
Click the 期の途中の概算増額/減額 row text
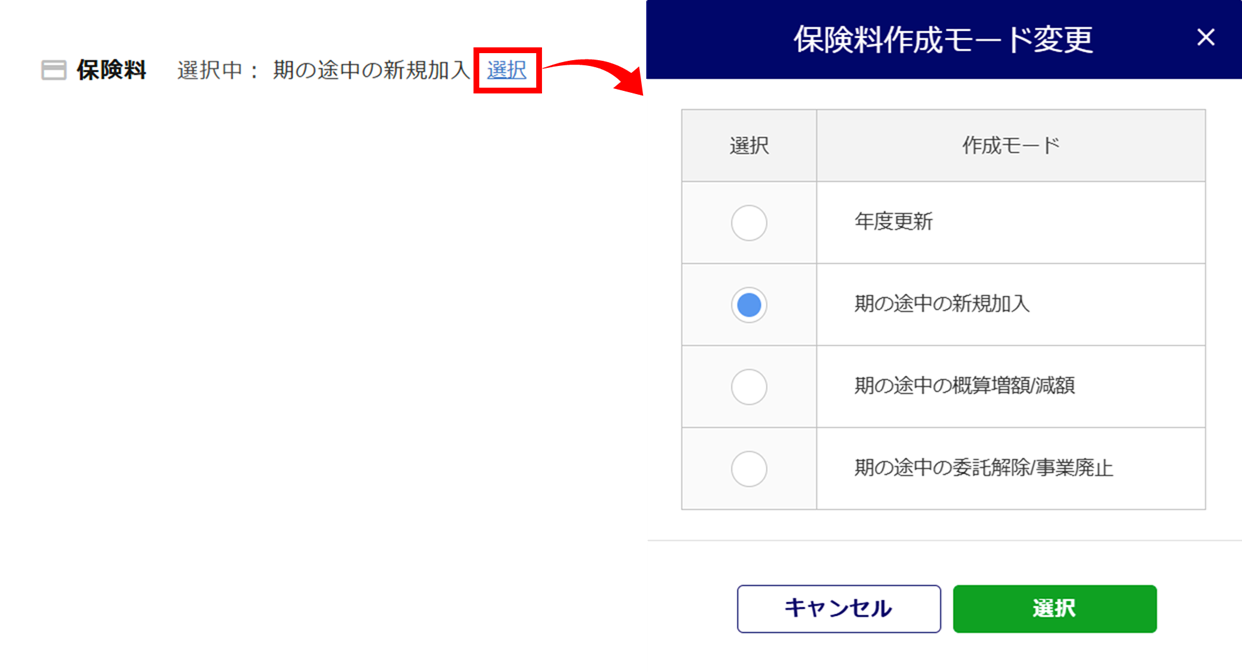(965, 386)
